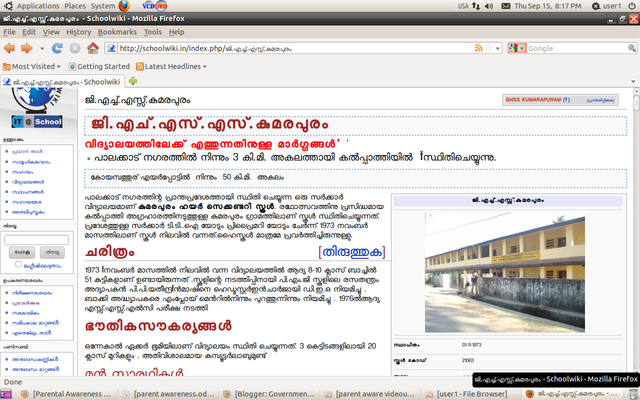Expand the address bar URL history dropdown
This screenshot has height=400, width=640.
[x=498, y=48]
